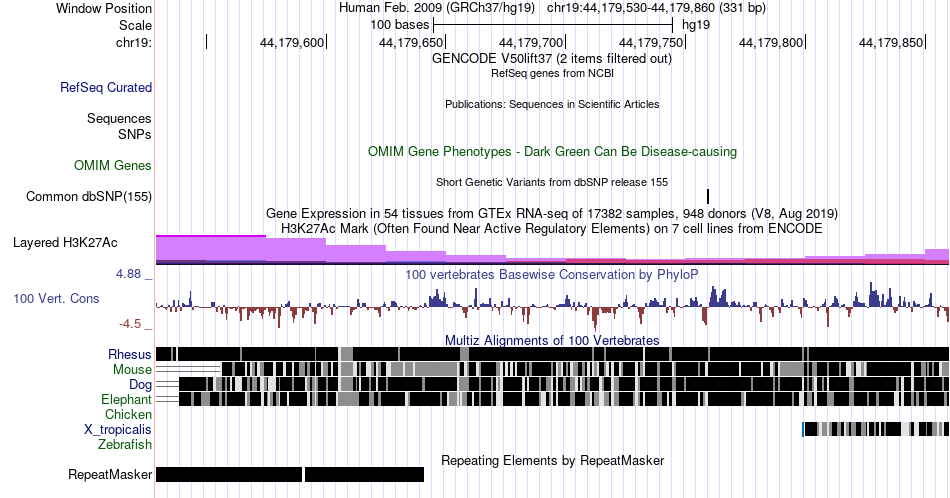Click the hg19 label beside scale bar
The image size is (950, 498).
(696, 25)
